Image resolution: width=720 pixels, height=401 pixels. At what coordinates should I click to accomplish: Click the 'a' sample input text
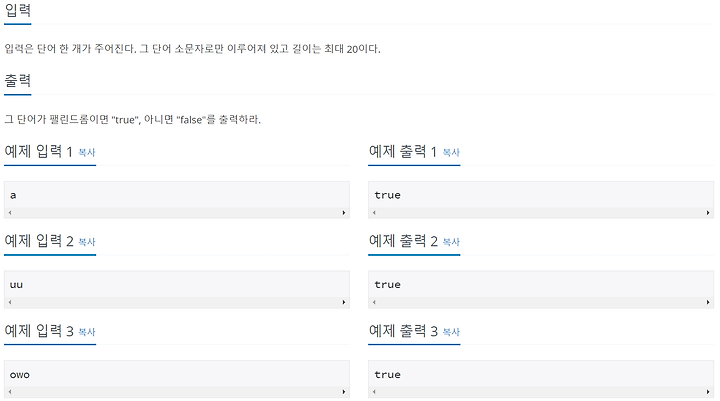click(13, 196)
